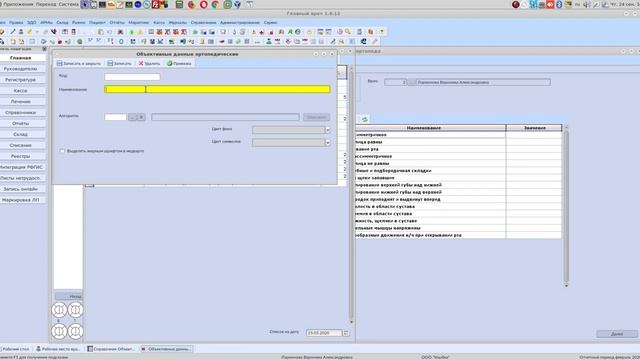Click the white Алгоритм code field
640x360 pixels.
tap(116, 117)
